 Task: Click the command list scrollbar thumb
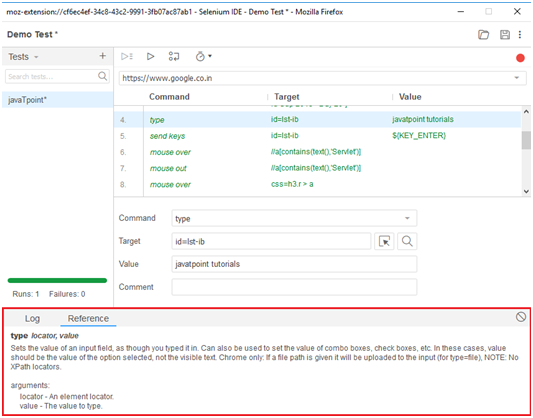[x=526, y=140]
